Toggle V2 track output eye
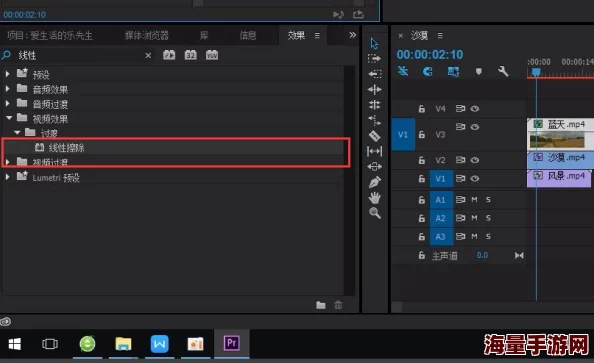594x363 pixels. click(x=475, y=160)
